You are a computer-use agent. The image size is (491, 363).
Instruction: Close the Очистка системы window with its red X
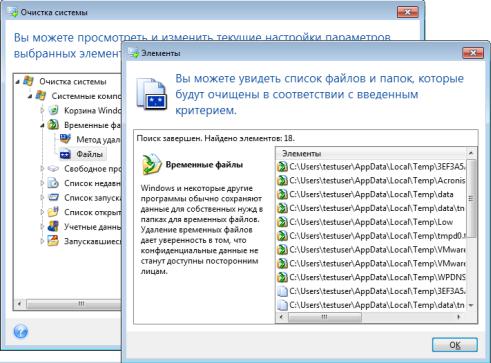pos(407,12)
